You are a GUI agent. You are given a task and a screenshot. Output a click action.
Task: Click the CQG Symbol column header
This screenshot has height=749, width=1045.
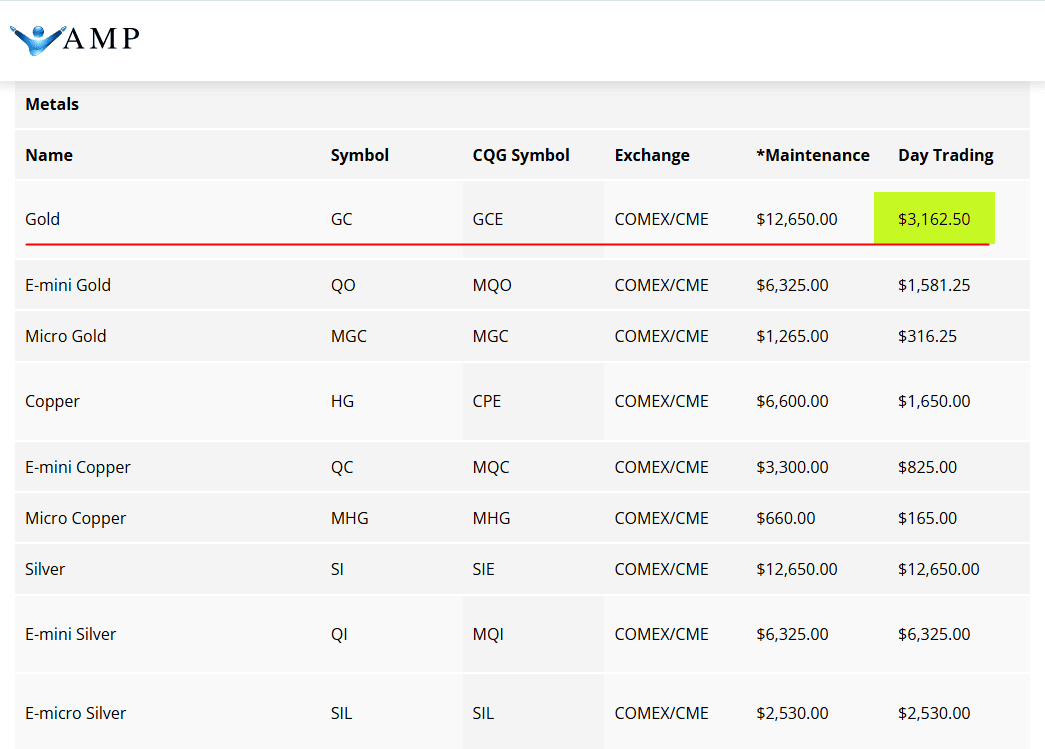pyautogui.click(x=521, y=155)
